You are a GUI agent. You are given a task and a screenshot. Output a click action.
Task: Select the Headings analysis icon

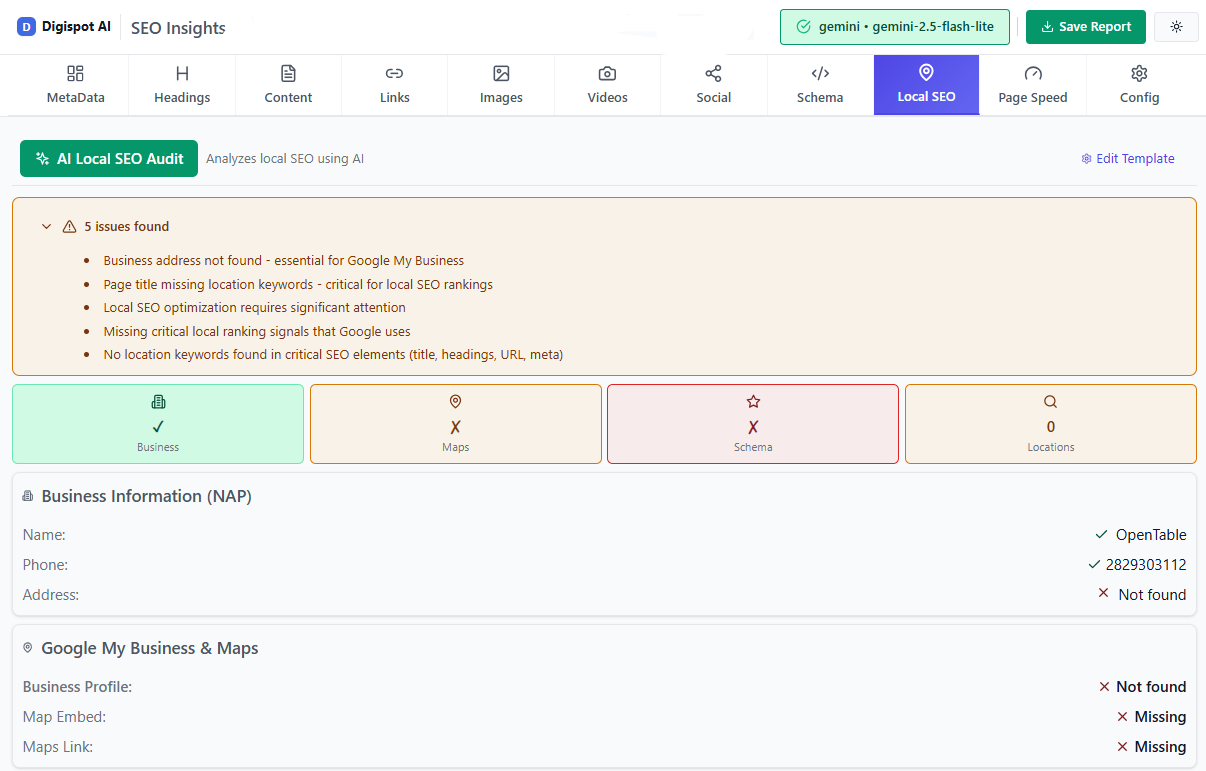click(x=181, y=73)
